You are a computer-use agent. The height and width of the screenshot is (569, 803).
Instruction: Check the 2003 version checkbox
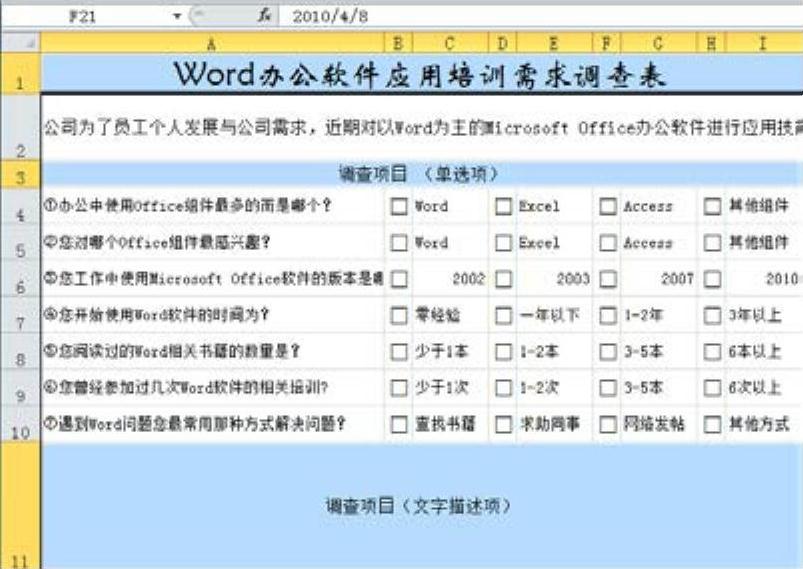(x=503, y=279)
